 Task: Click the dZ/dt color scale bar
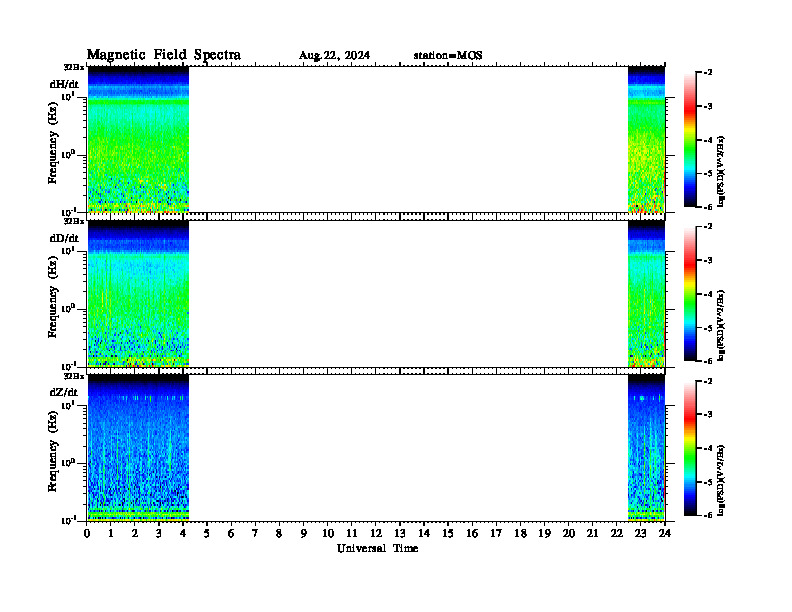coord(690,448)
